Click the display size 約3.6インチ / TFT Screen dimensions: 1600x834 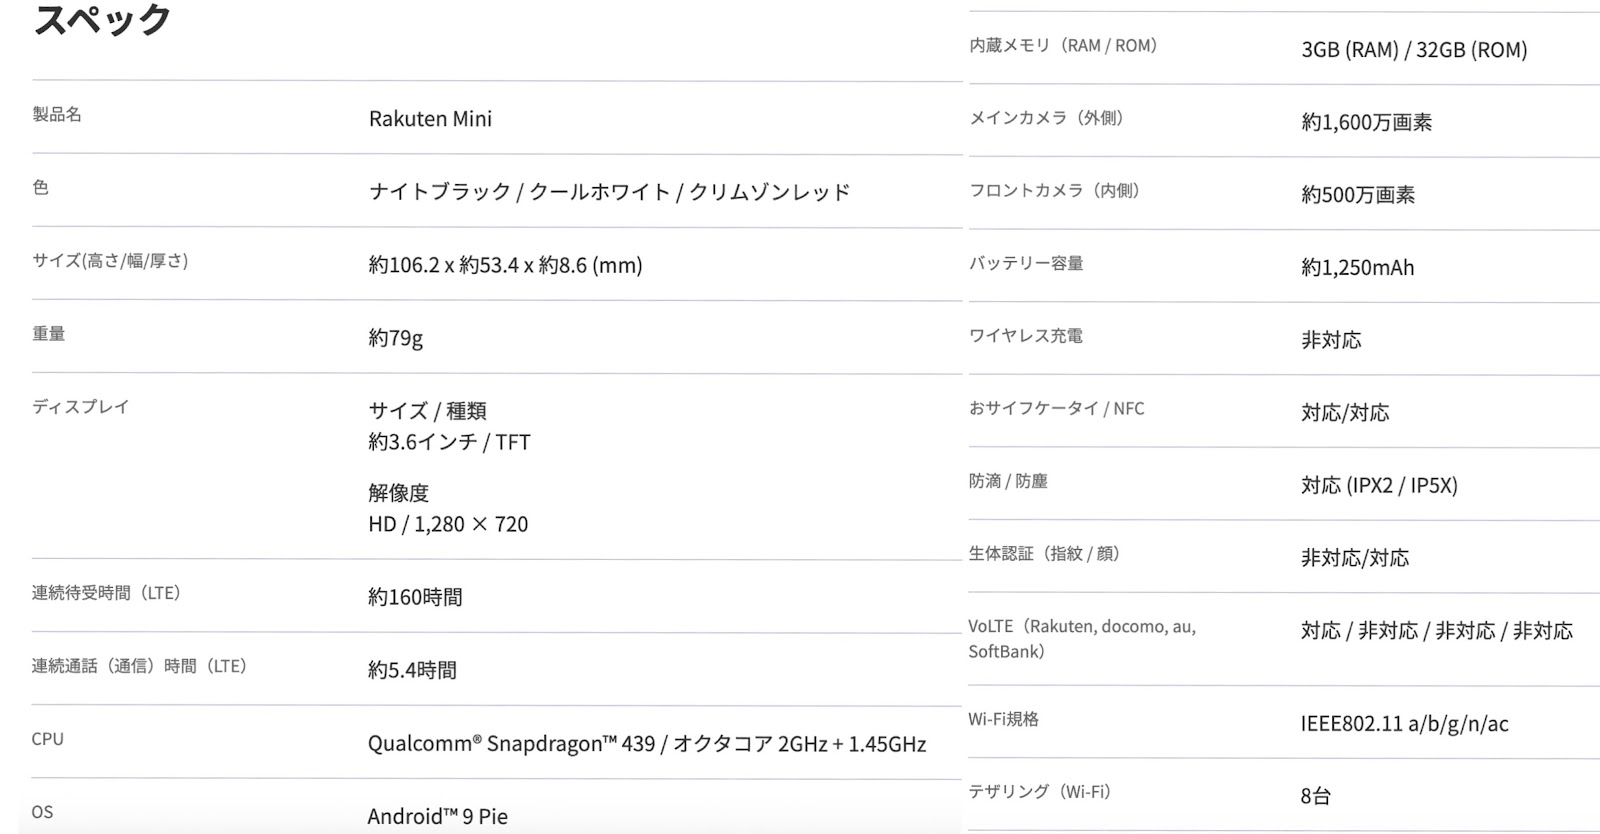(x=449, y=442)
